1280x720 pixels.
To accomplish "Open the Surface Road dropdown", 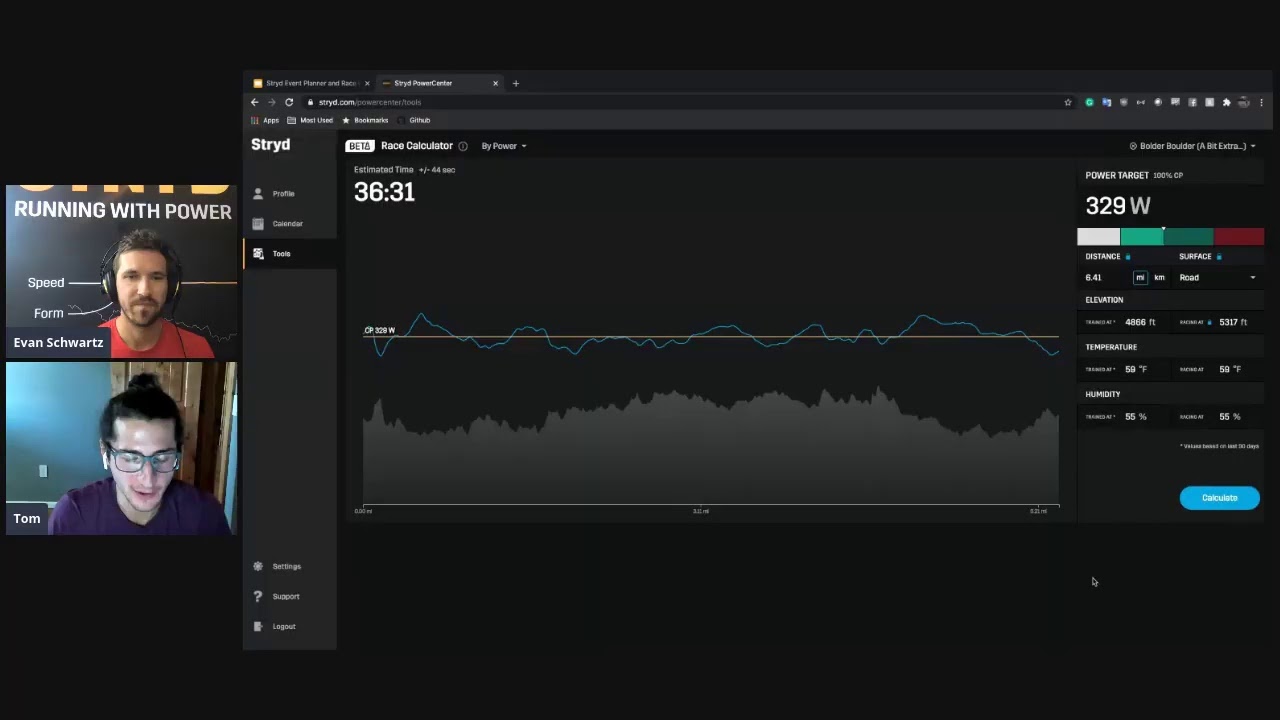I will coord(1217,278).
